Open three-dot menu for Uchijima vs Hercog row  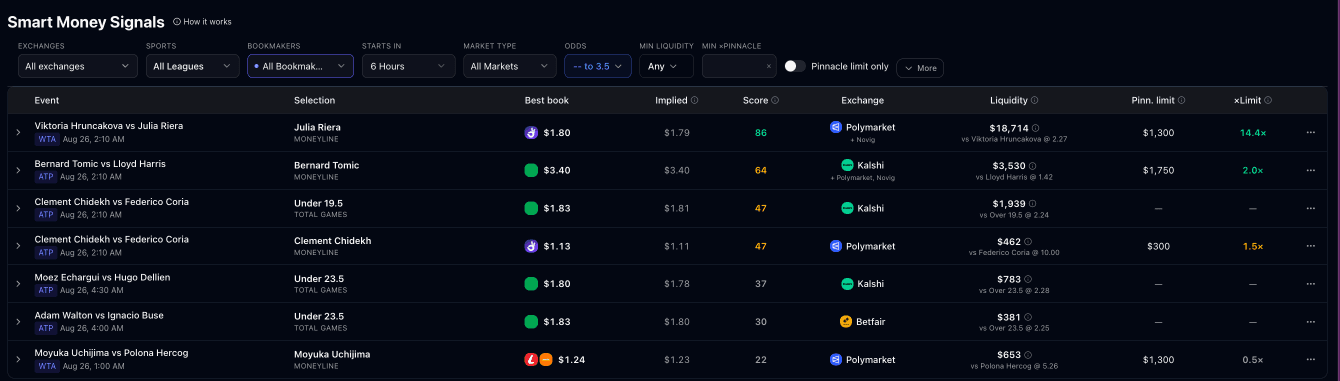click(x=1310, y=360)
